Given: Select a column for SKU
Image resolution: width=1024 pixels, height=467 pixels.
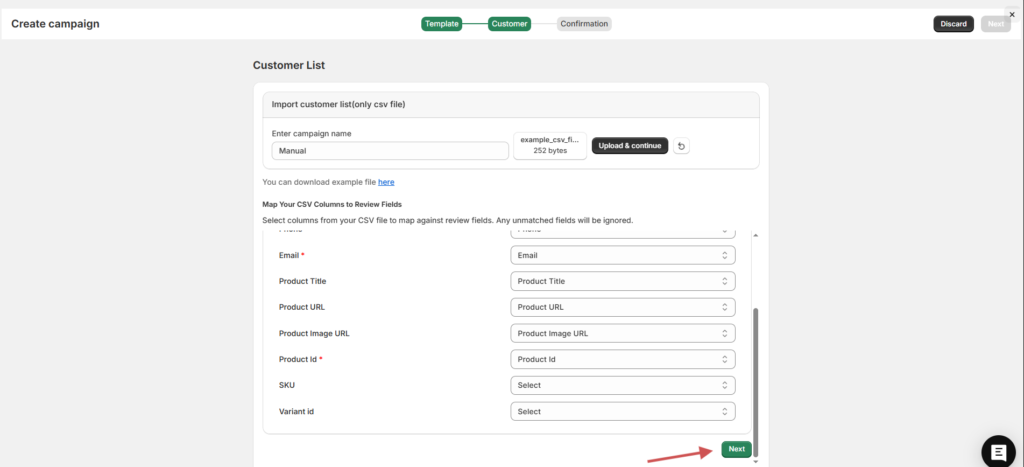Looking at the screenshot, I should point(622,385).
